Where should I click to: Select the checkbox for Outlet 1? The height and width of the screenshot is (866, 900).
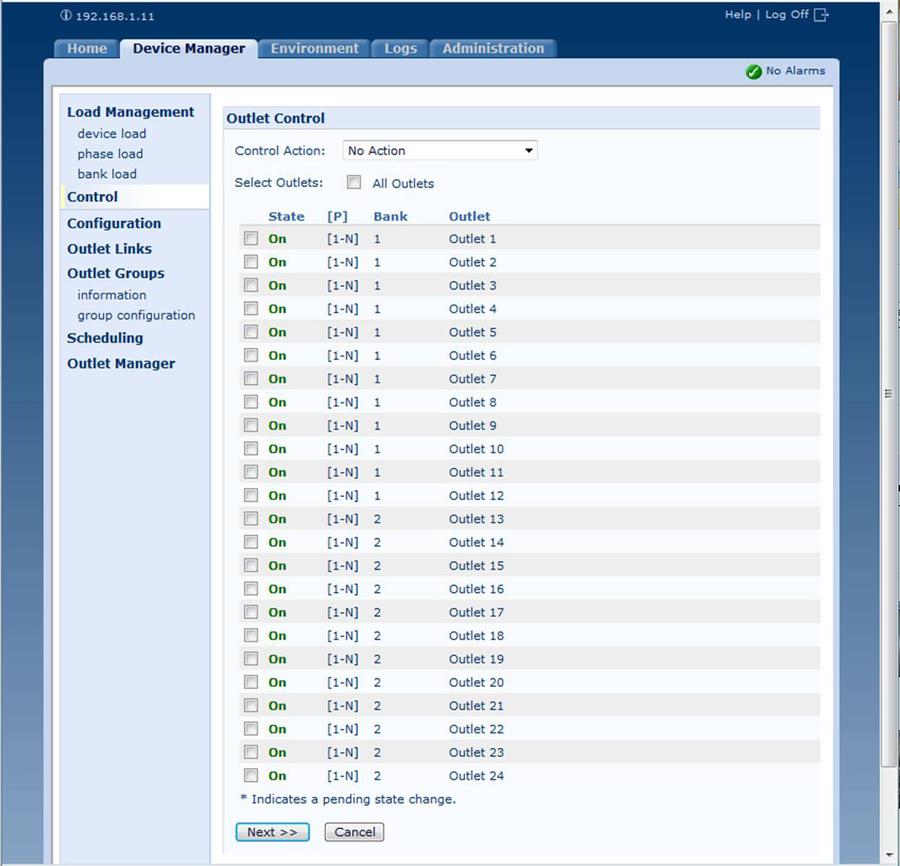point(251,239)
